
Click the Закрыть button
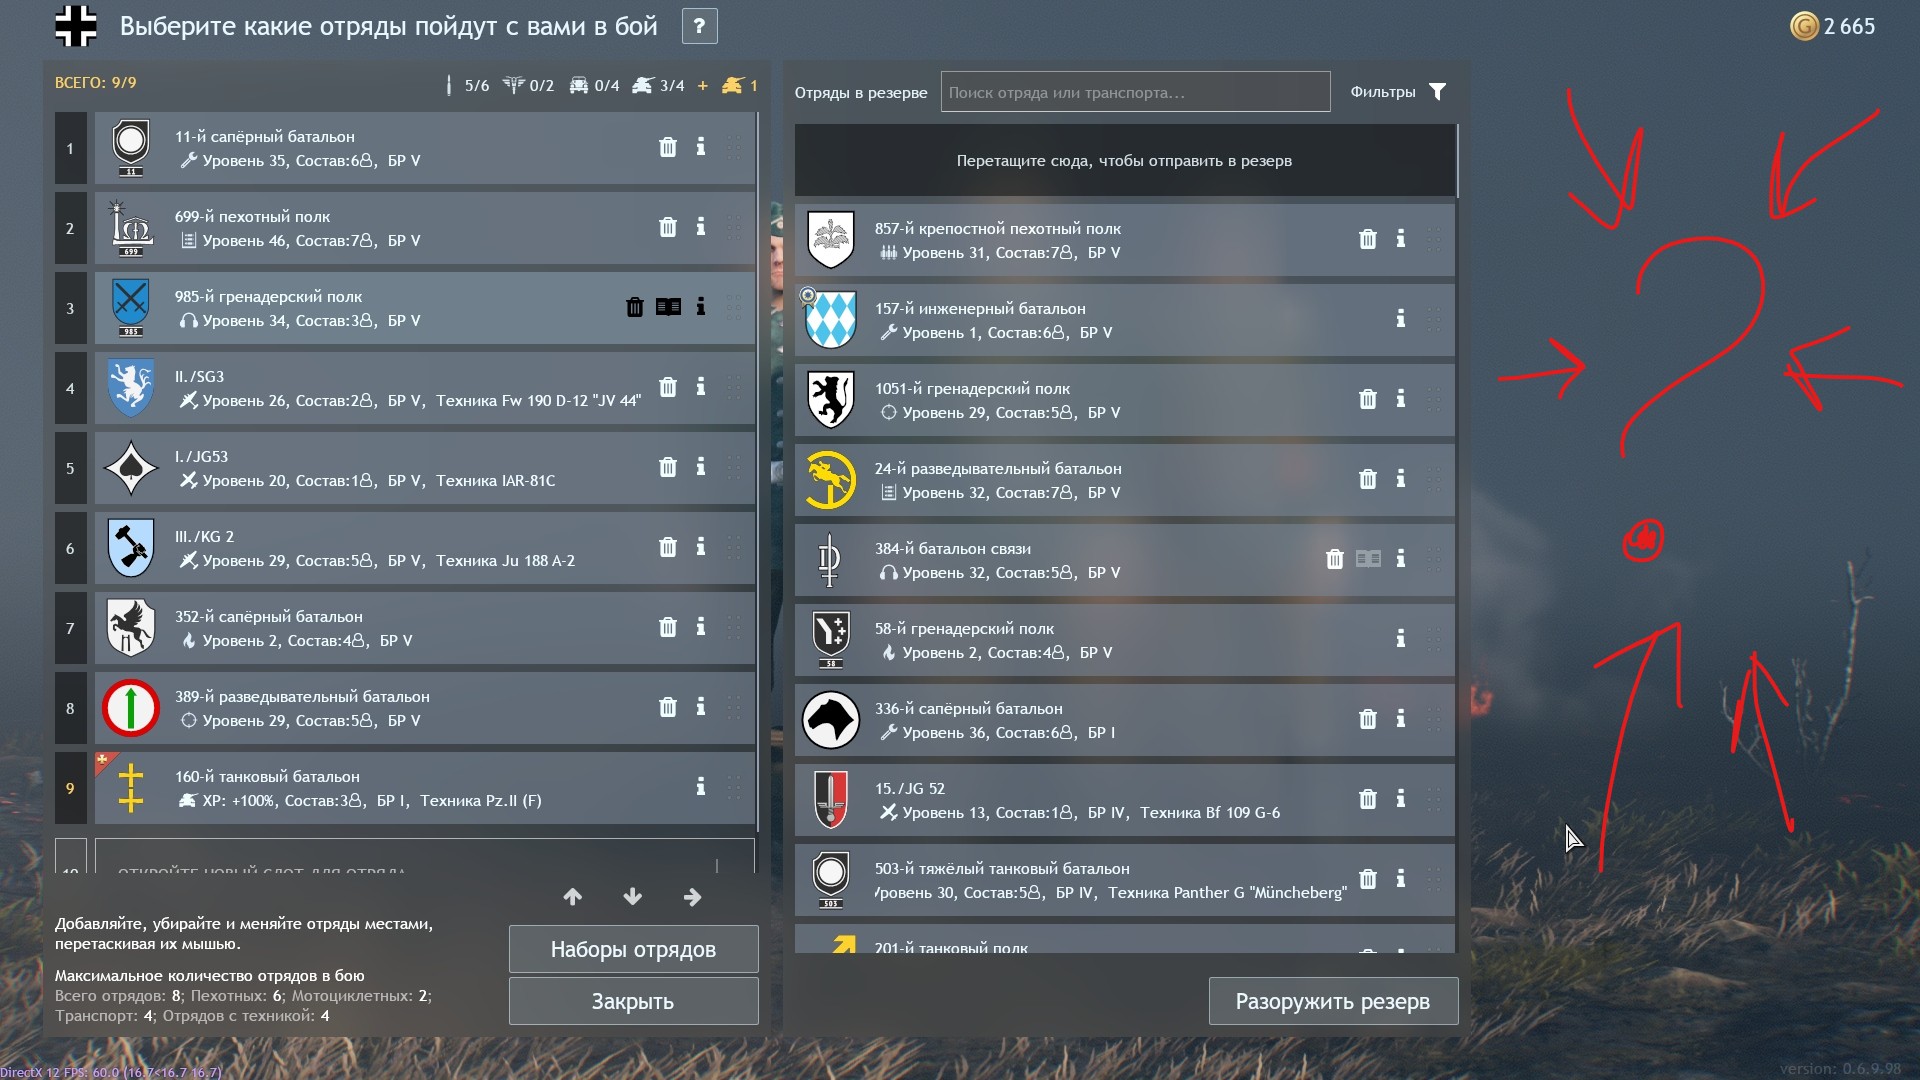(x=633, y=1001)
